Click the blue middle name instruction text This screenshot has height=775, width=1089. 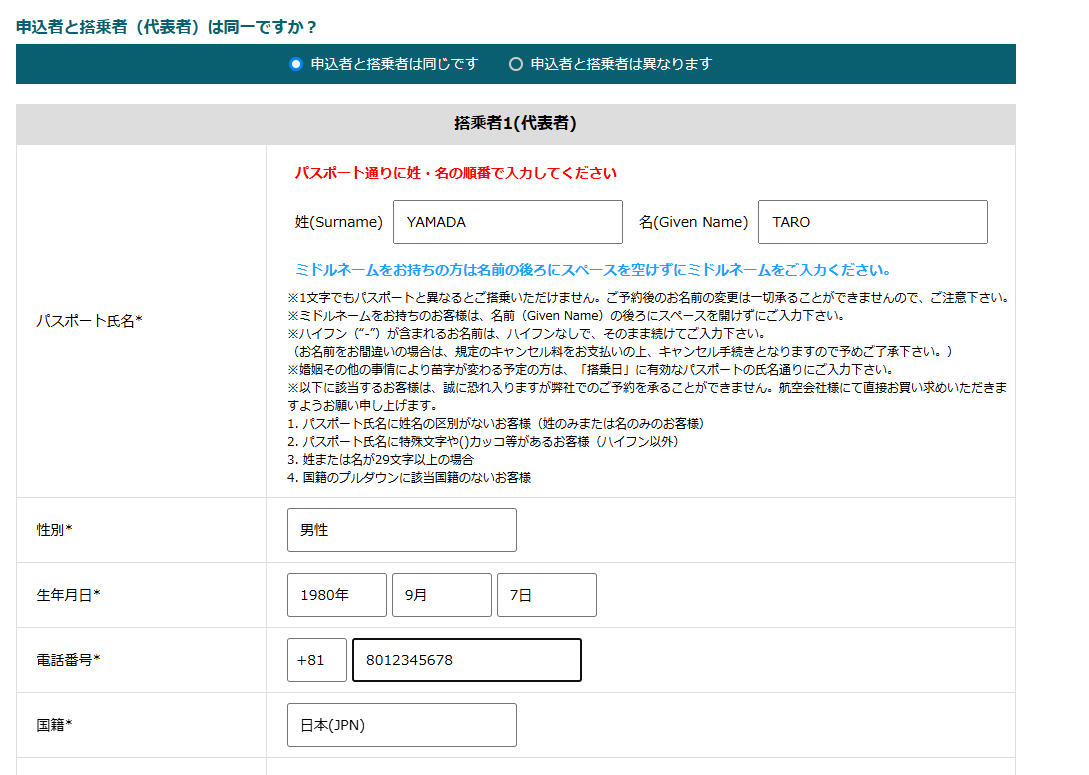click(592, 270)
